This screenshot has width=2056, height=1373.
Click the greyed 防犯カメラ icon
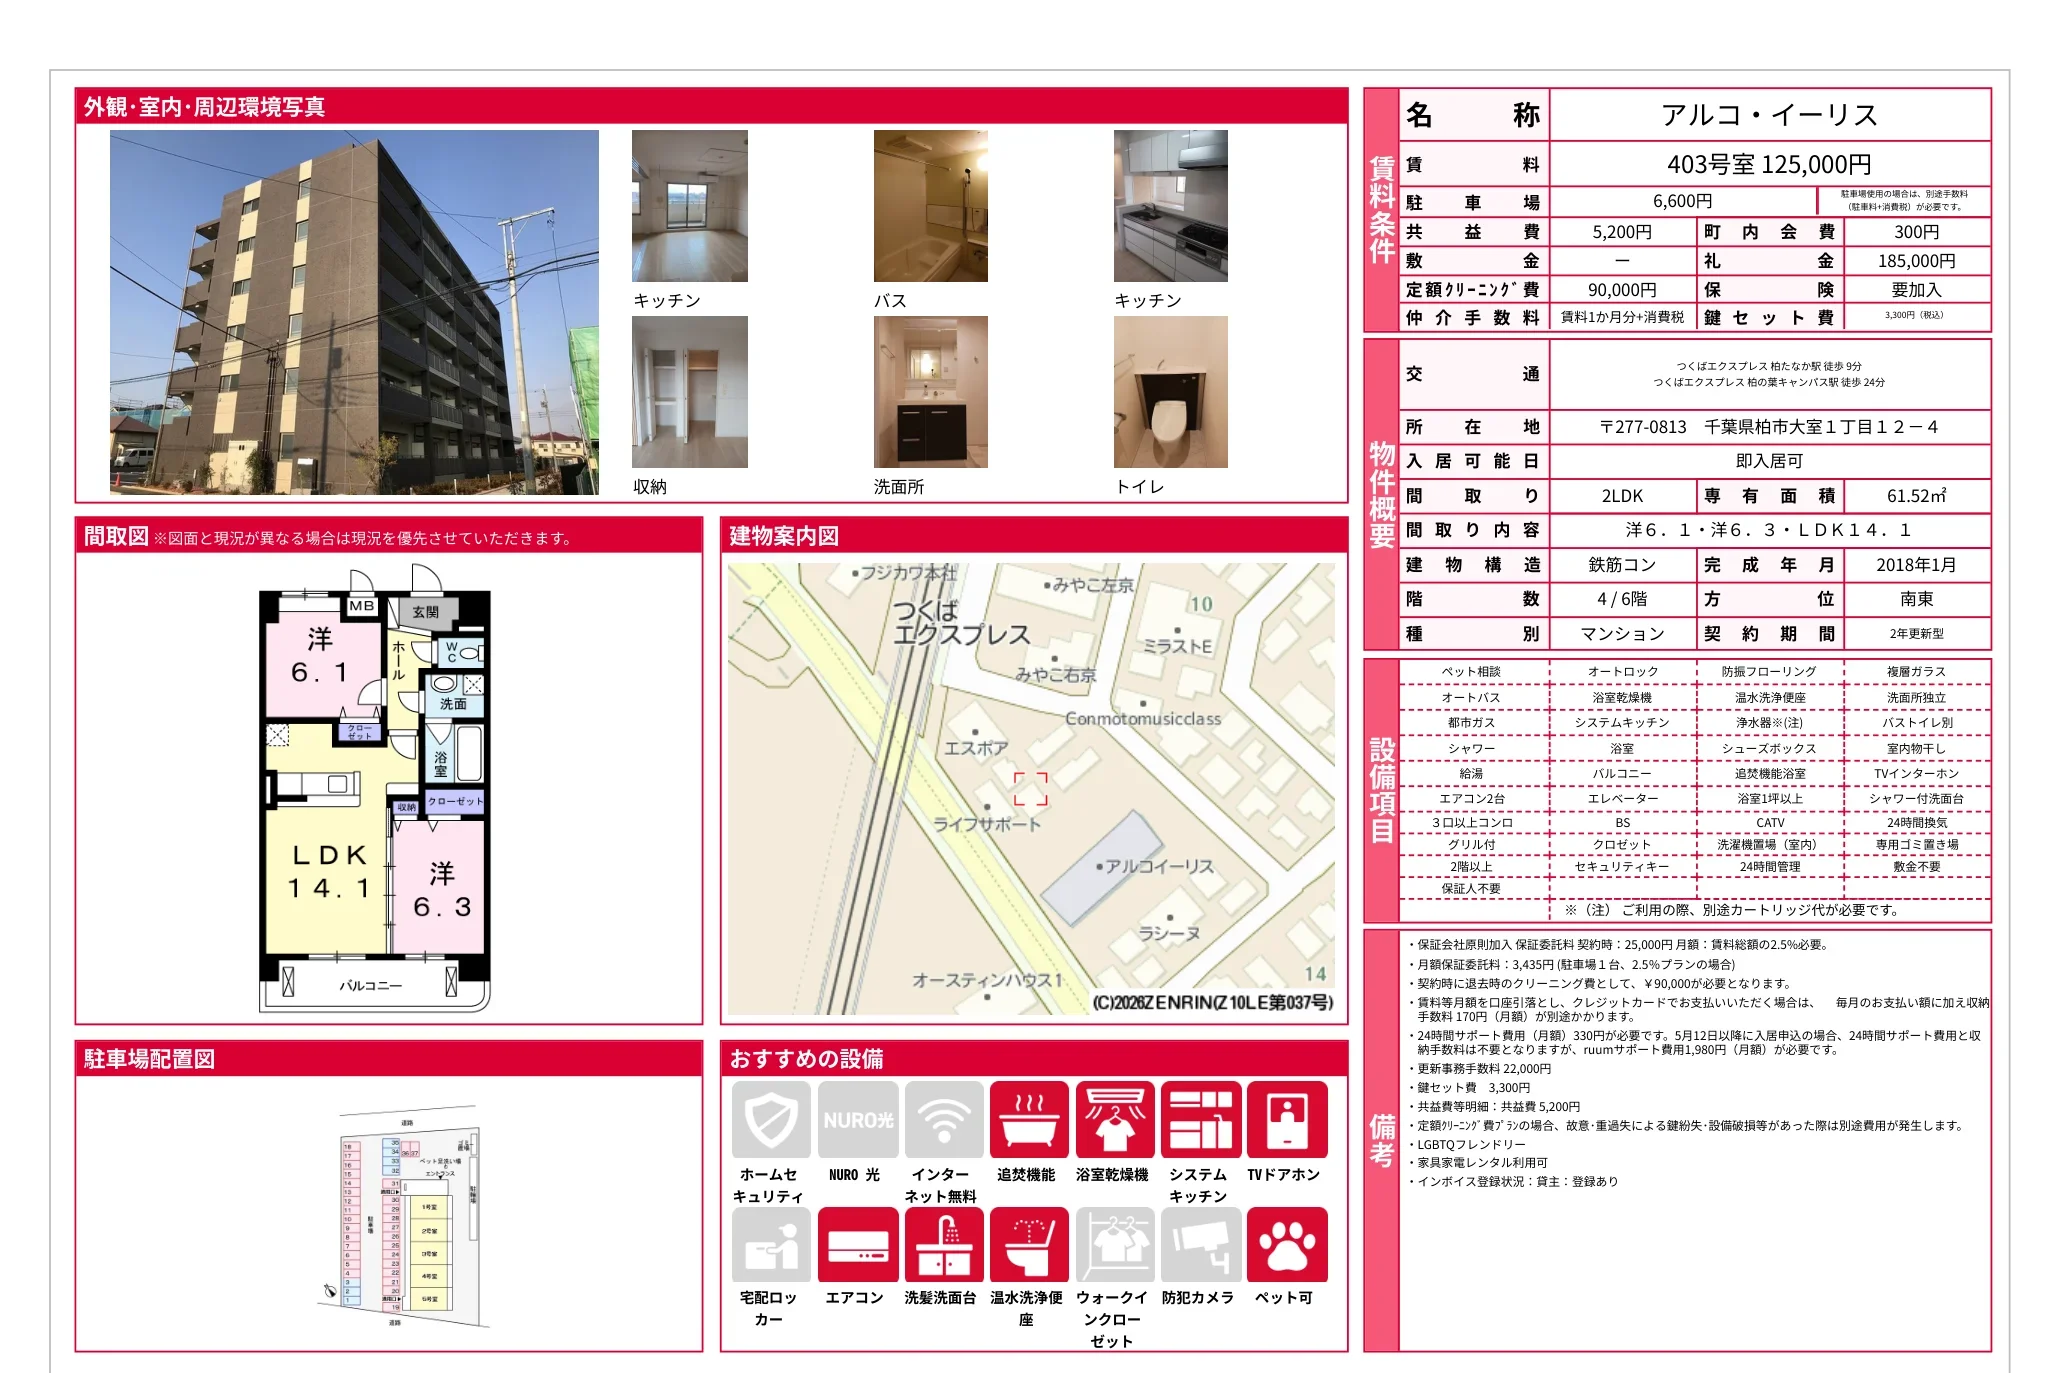click(1200, 1244)
